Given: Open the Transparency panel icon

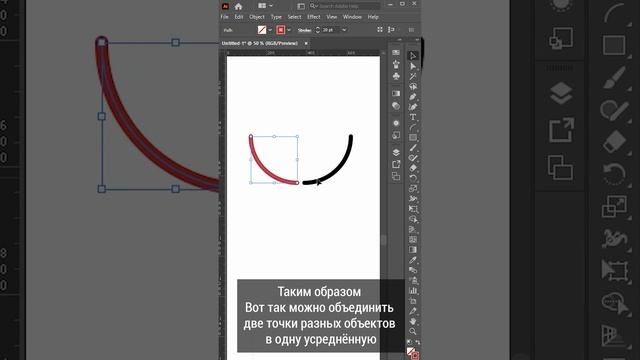Looking at the screenshot, I should [396, 106].
